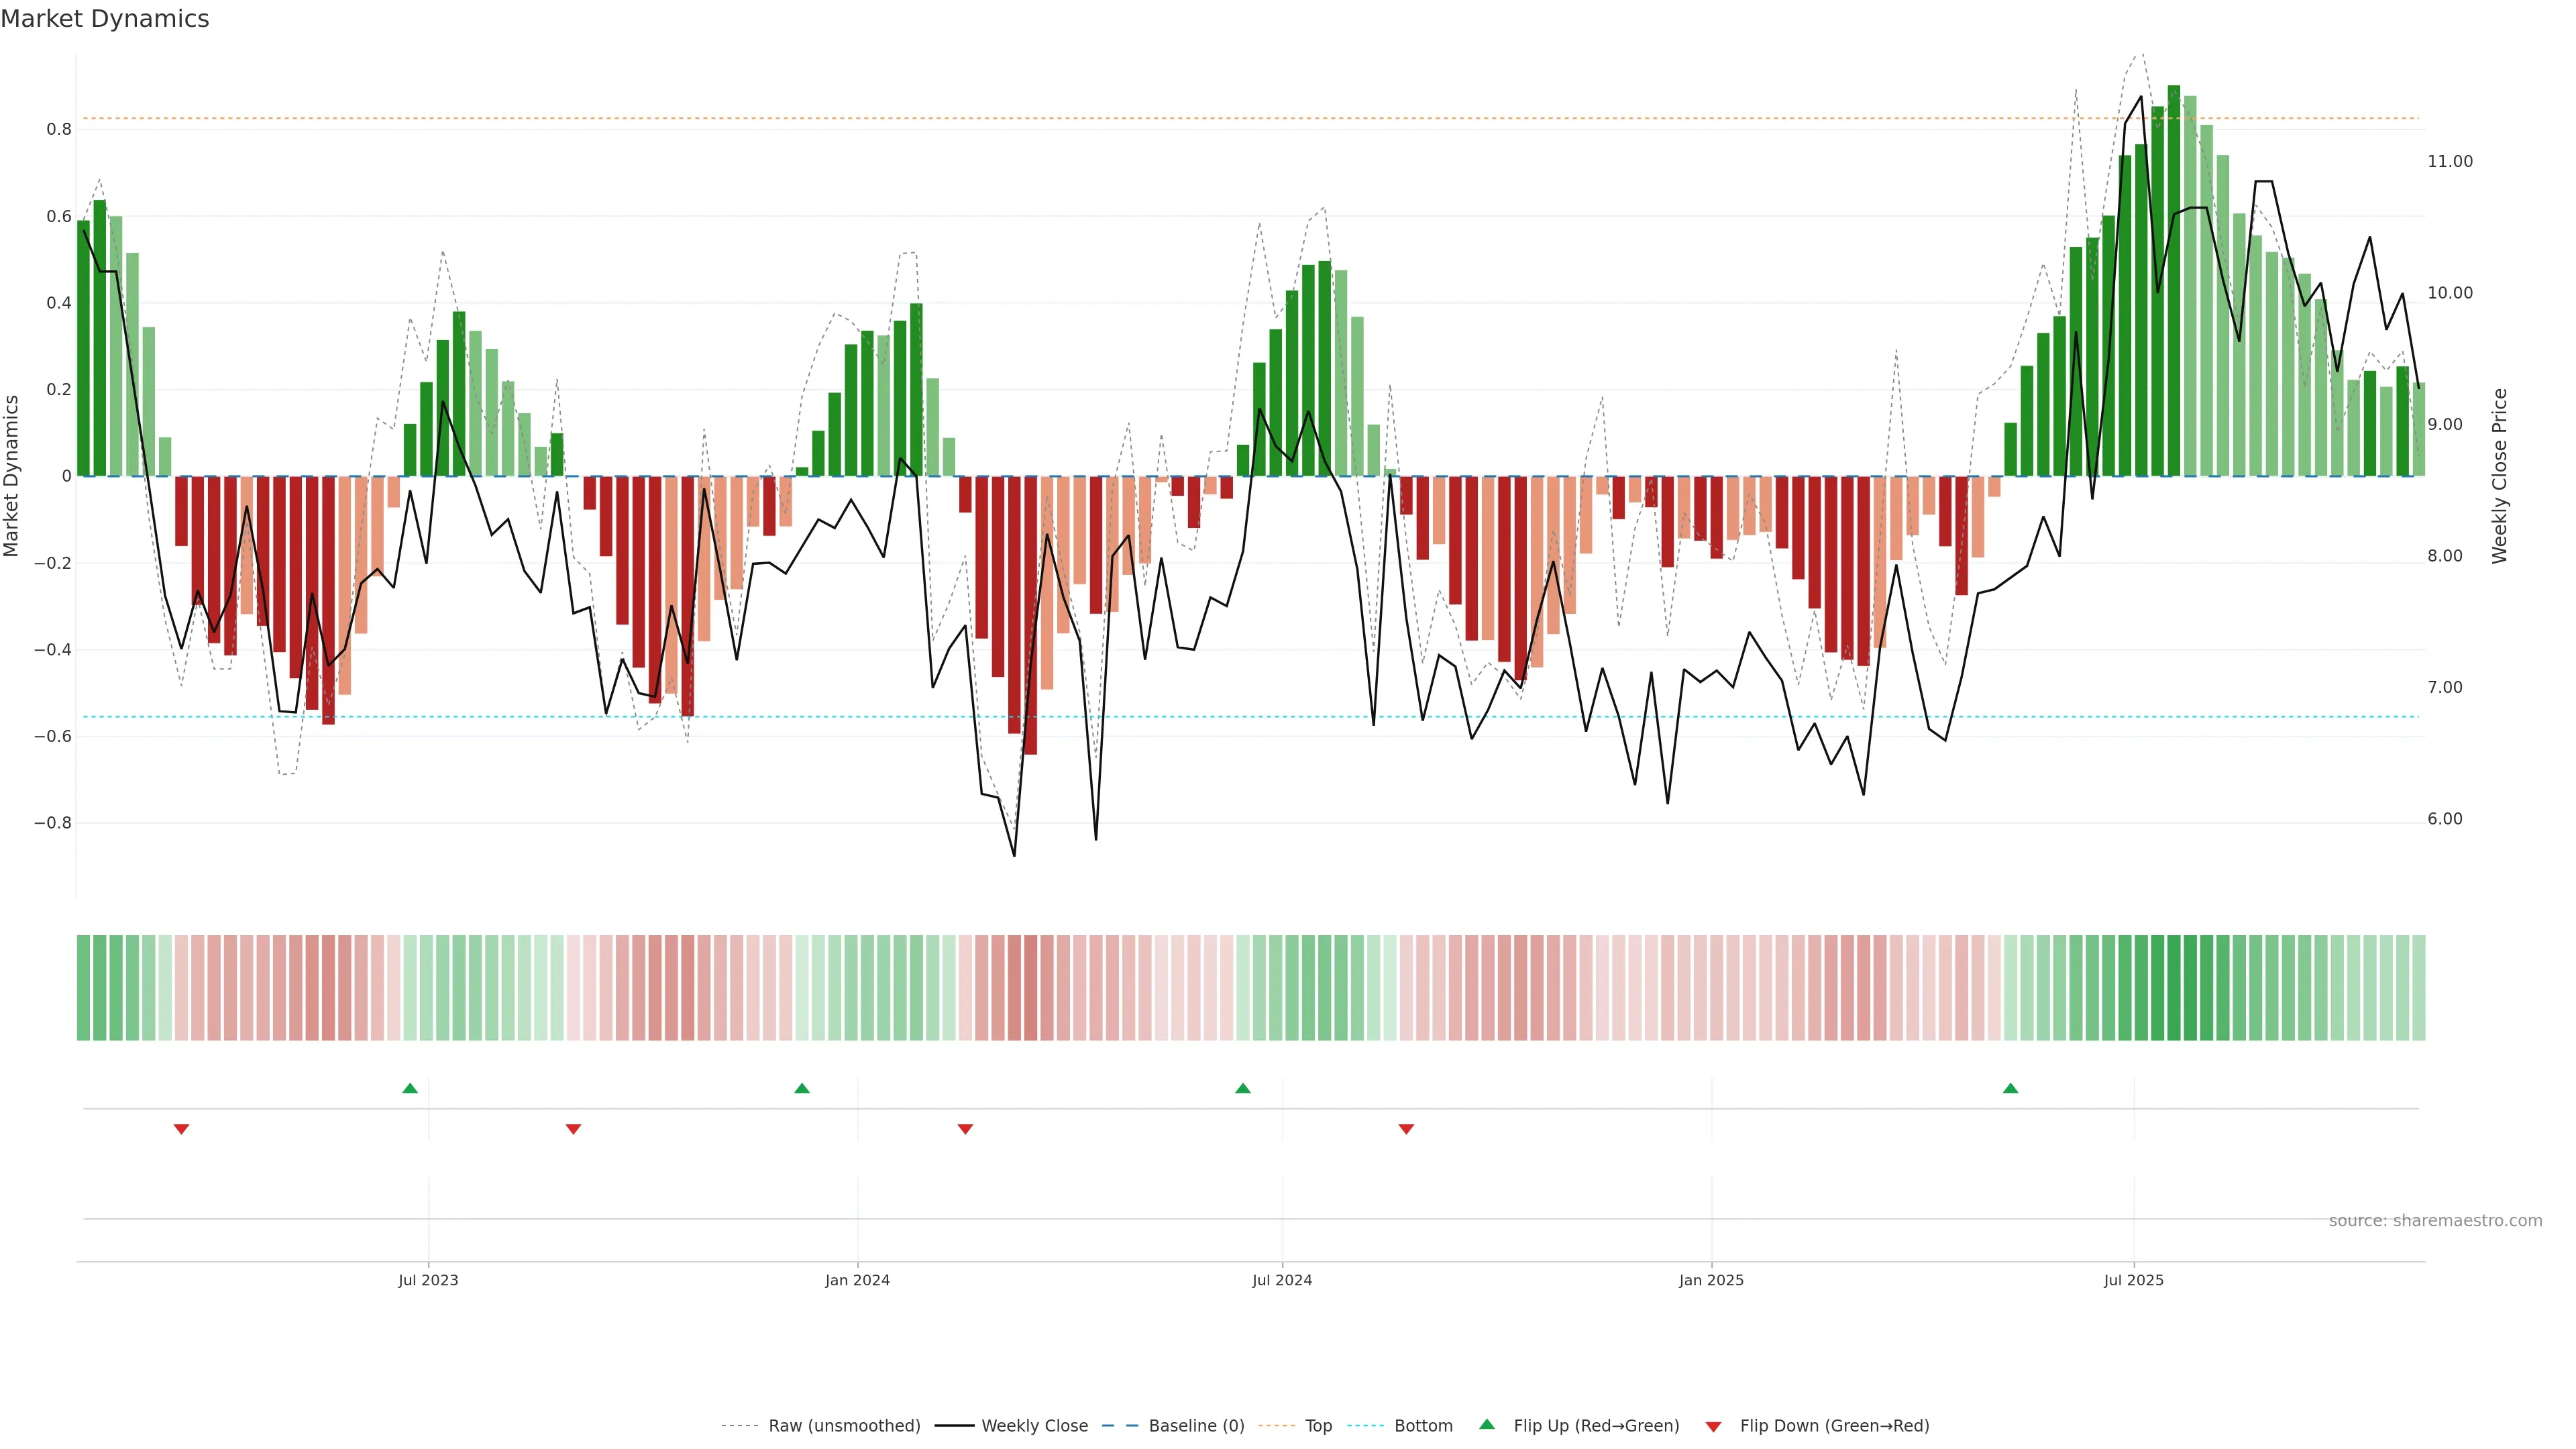Click the green flip-up marker just before Jan 2024
The height and width of the screenshot is (1449, 2576).
801,1088
